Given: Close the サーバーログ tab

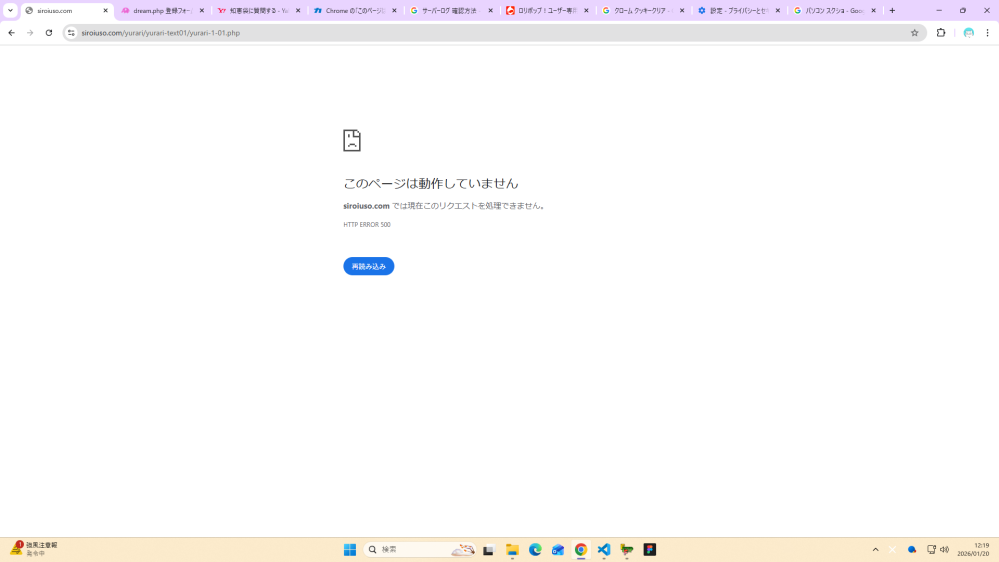Looking at the screenshot, I should (x=491, y=11).
